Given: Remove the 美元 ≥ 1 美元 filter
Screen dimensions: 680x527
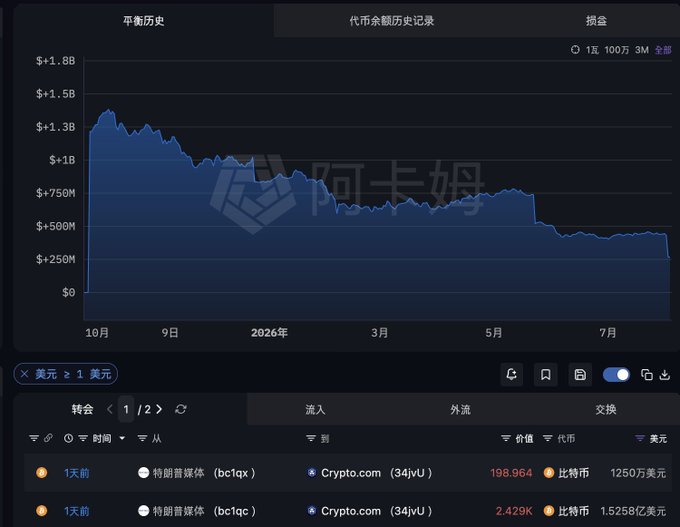Looking at the screenshot, I should tap(25, 374).
